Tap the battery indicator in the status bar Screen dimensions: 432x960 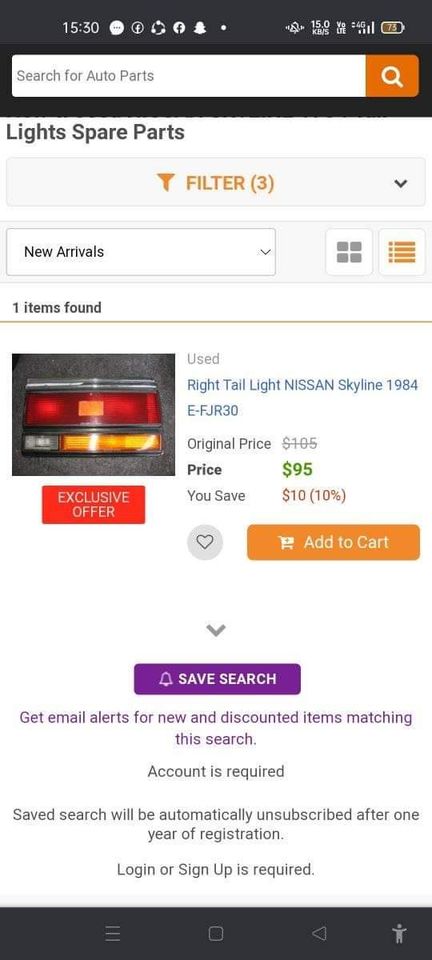[x=392, y=28]
